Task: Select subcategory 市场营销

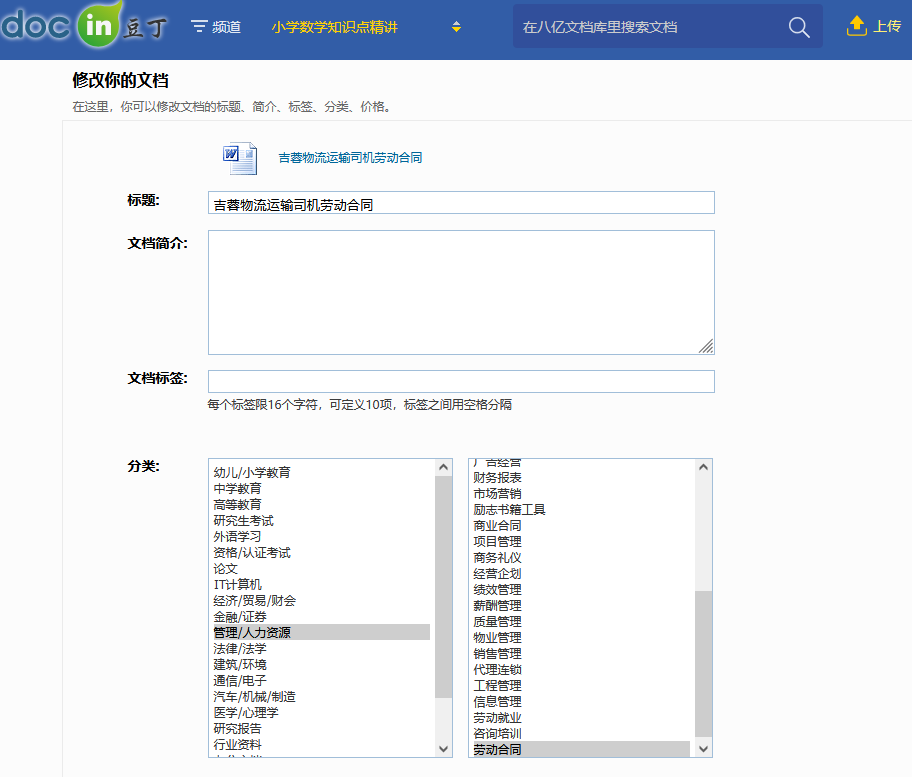Action: (582, 493)
